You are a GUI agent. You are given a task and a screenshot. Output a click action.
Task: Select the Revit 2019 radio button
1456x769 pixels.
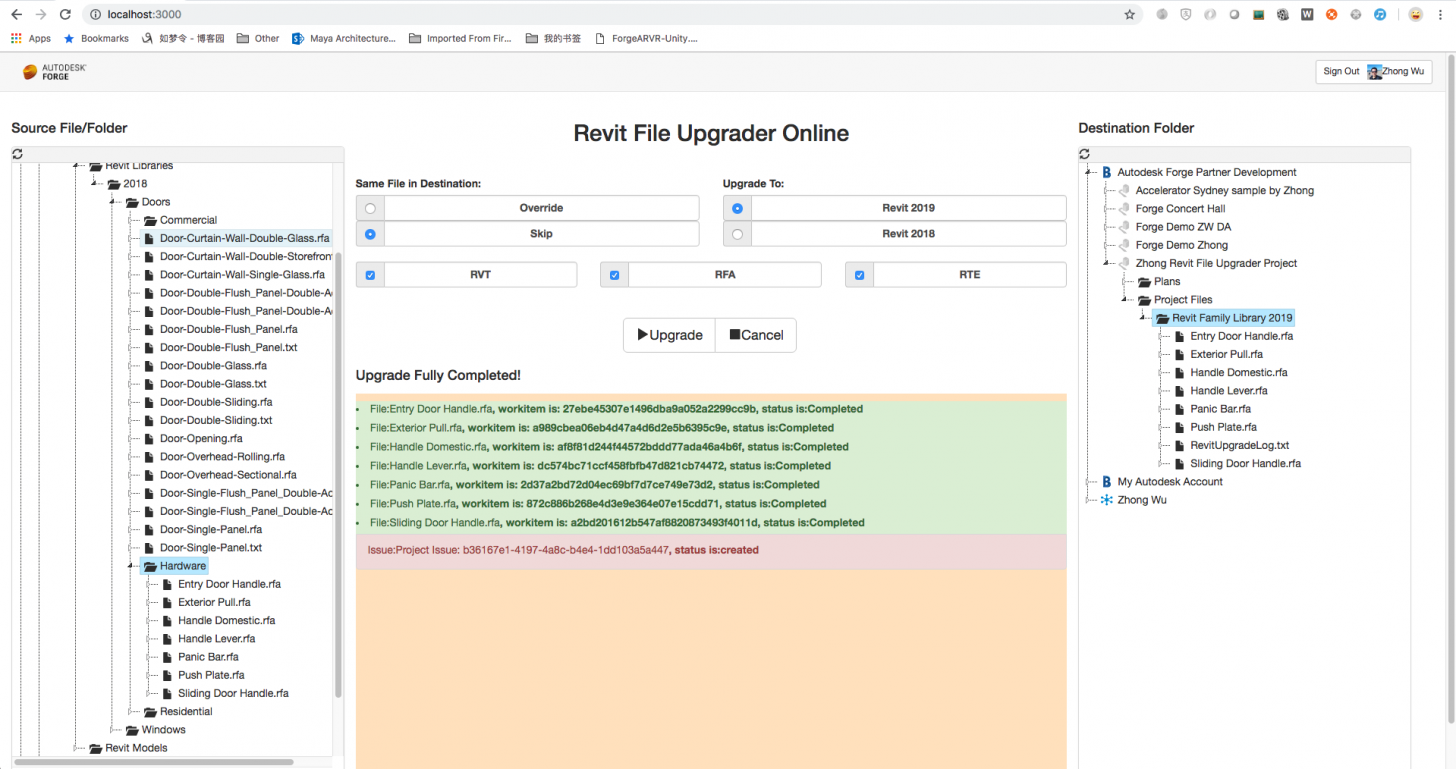coord(737,208)
